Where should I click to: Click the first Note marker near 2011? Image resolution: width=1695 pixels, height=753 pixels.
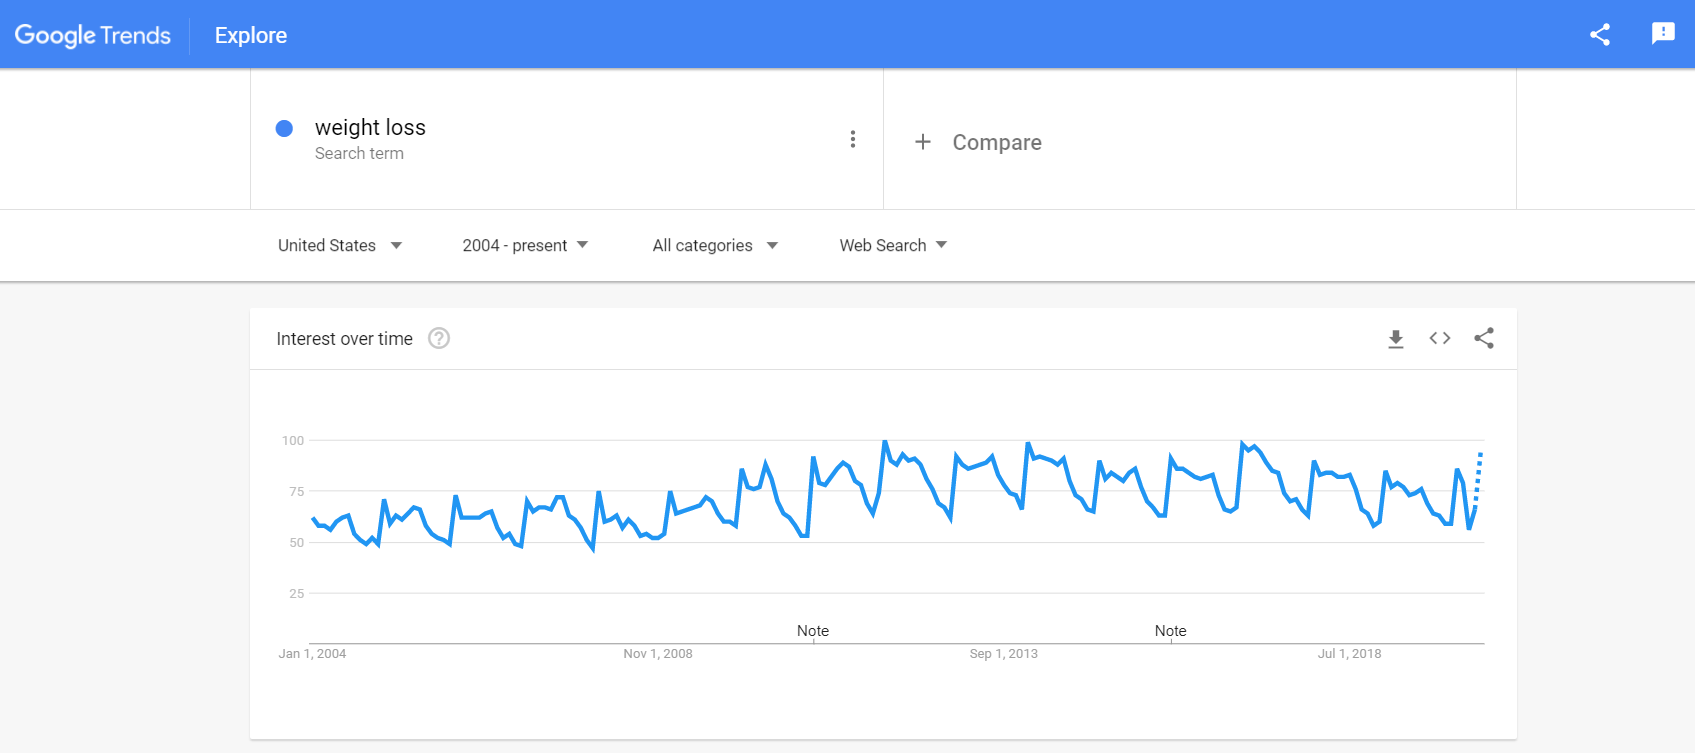coord(813,631)
